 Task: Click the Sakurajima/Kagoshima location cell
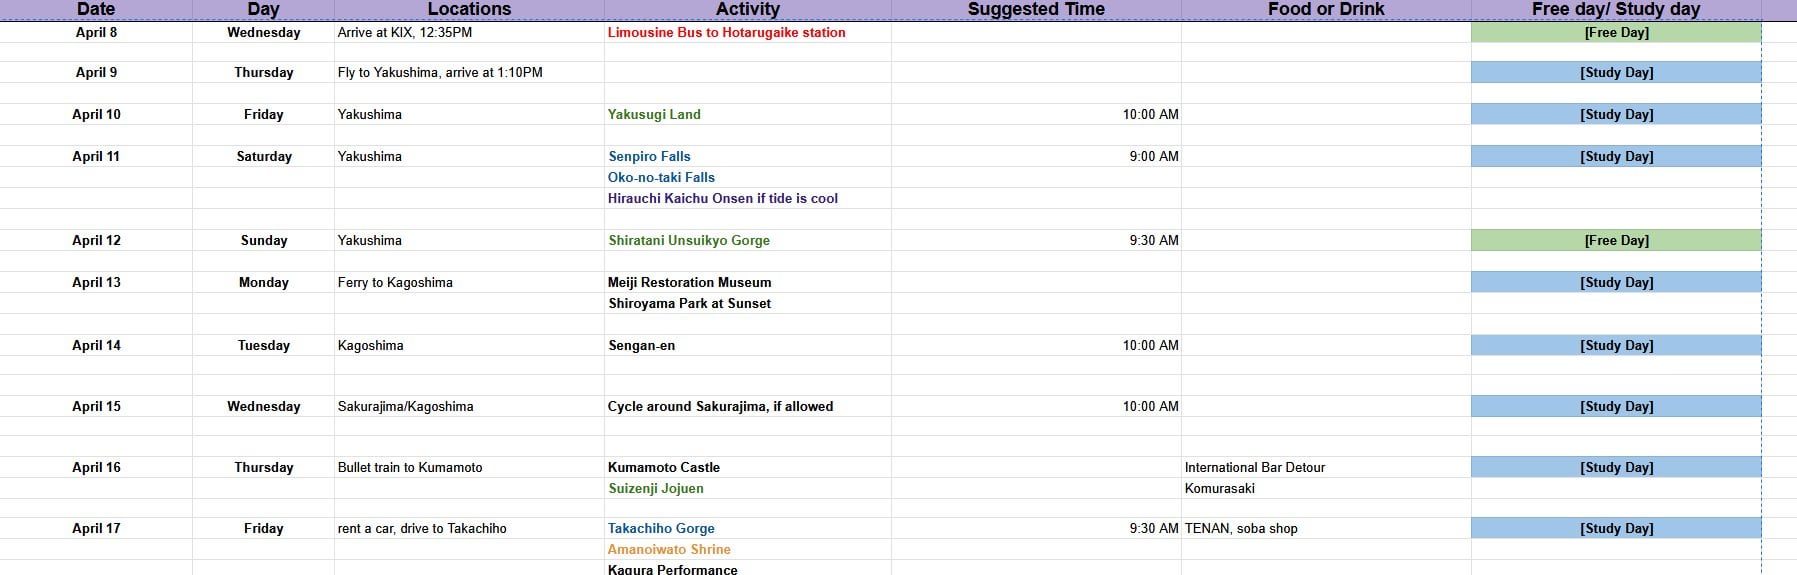469,406
